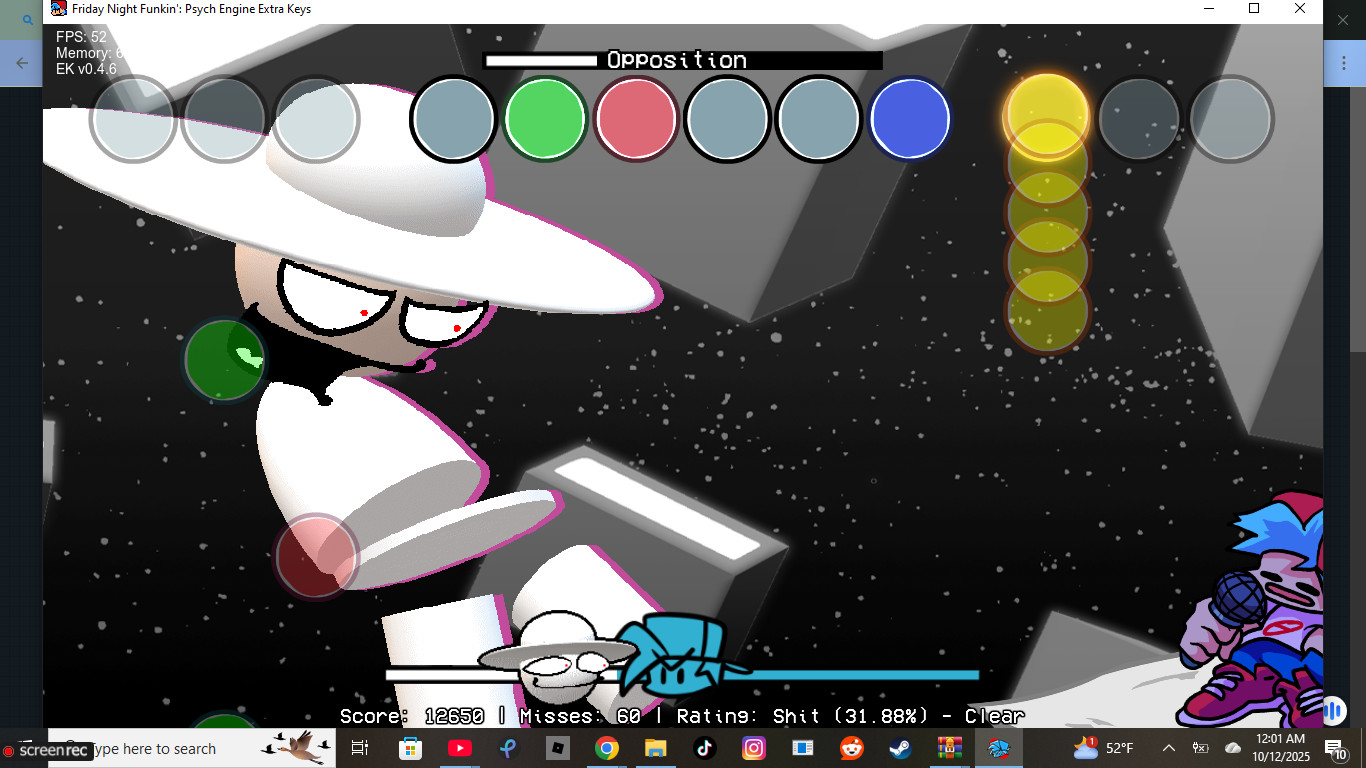Click the Friday Night Funkin' title bar icon
The height and width of the screenshot is (768, 1366).
[59, 9]
